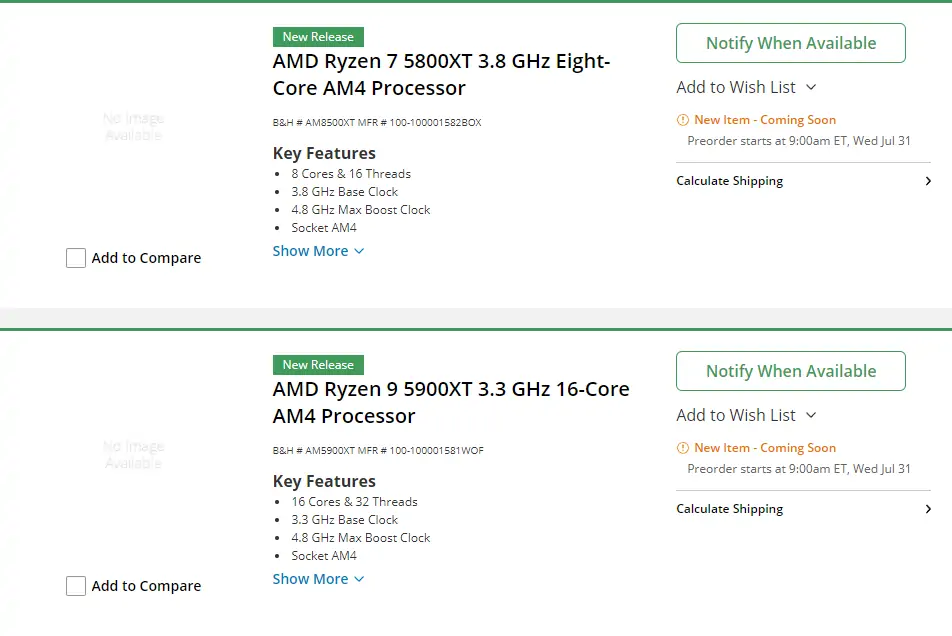Click the Ryzen 9 5900XT image placeholder
The height and width of the screenshot is (636, 952).
pos(134,455)
